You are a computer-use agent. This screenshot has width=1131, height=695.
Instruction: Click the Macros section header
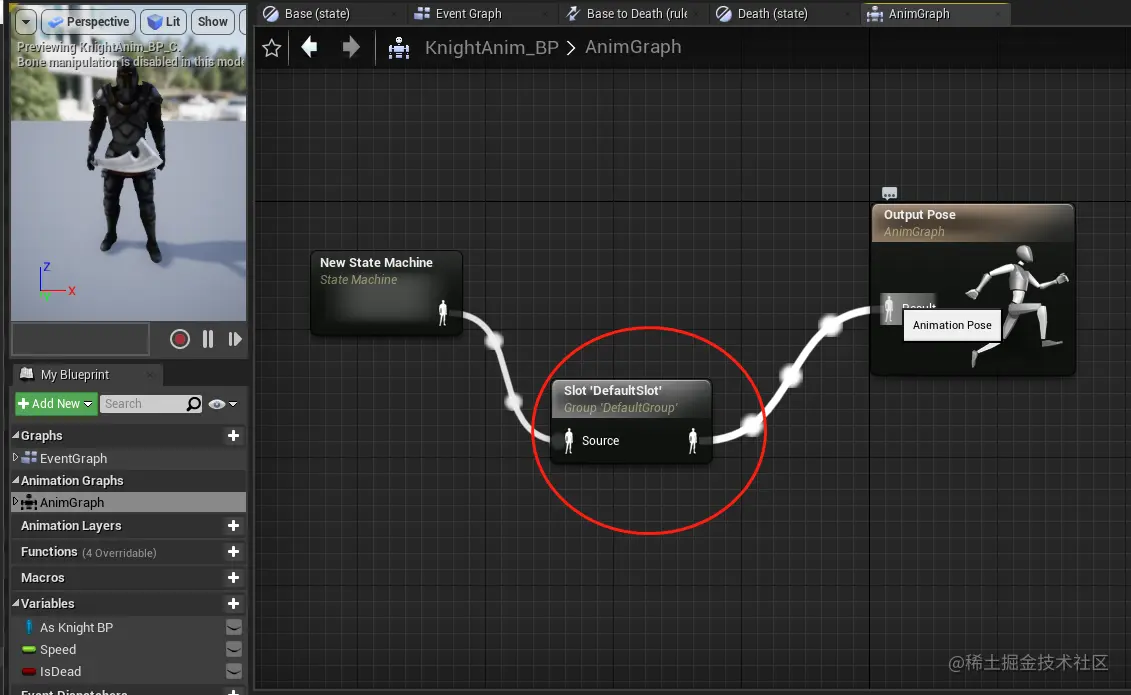43,577
